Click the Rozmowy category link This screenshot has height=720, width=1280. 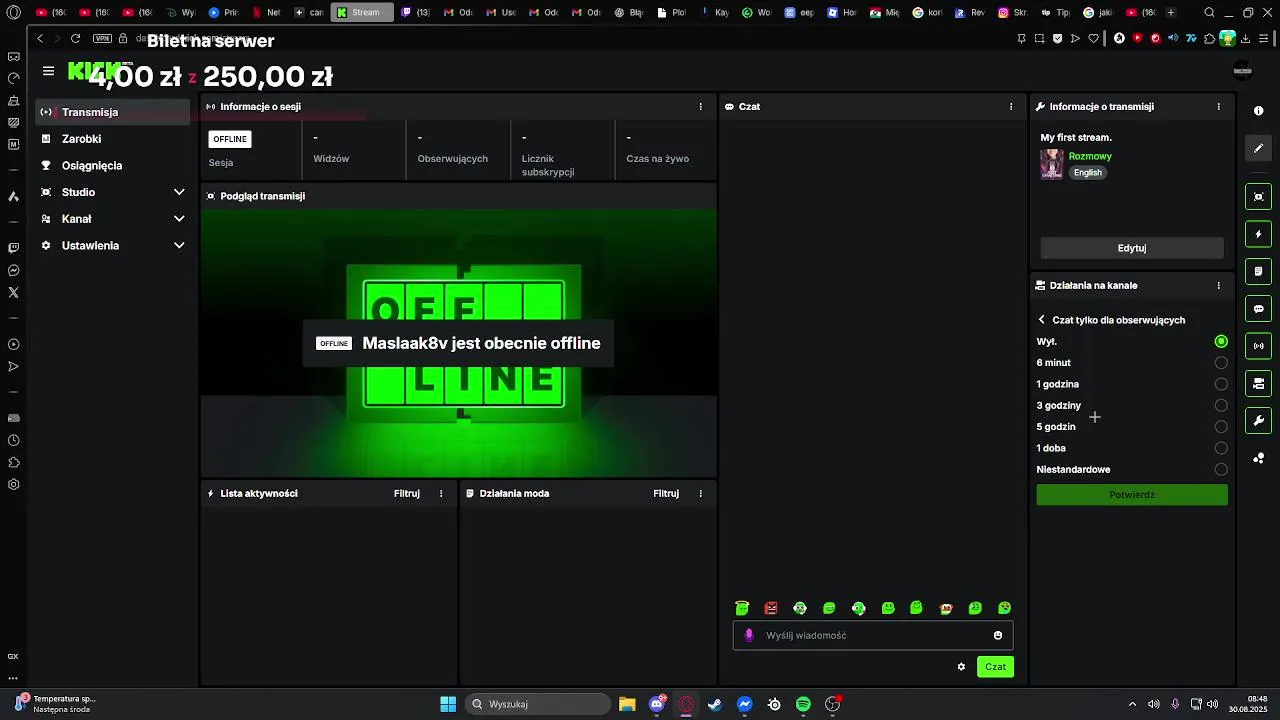pos(1090,156)
